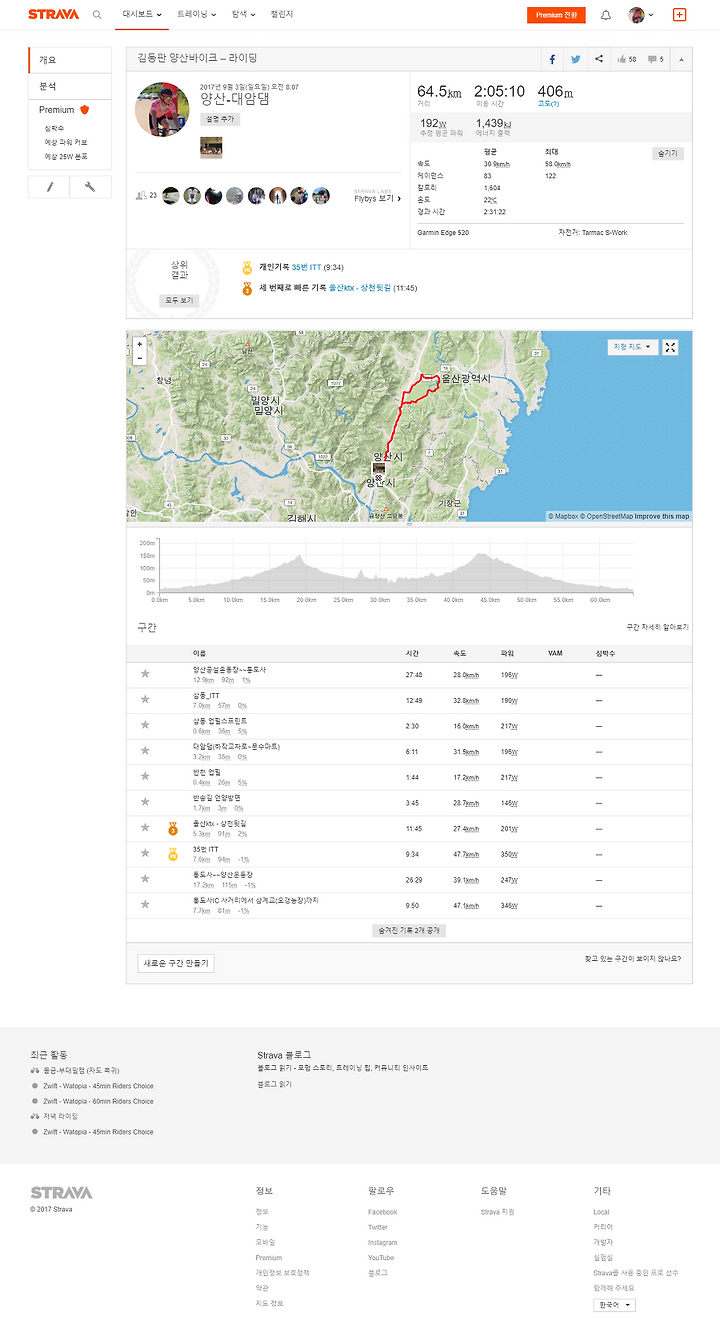Click the Premium 전환 button
720x1336 pixels.
pos(556,15)
